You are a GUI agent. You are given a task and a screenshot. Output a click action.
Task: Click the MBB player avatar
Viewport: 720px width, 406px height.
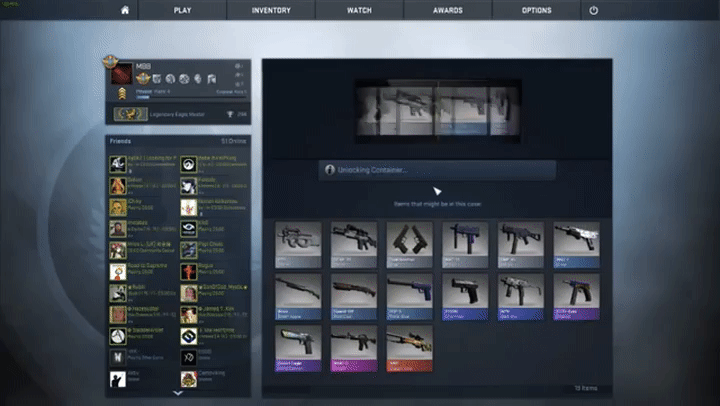pyautogui.click(x=122, y=74)
